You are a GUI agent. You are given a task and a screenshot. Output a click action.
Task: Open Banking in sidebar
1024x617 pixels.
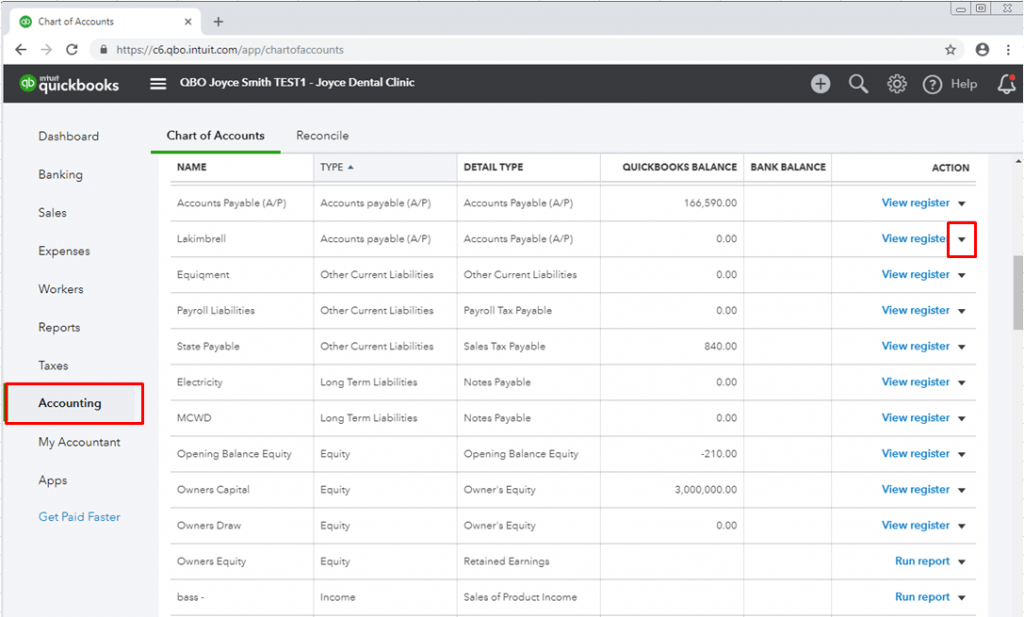pos(60,175)
